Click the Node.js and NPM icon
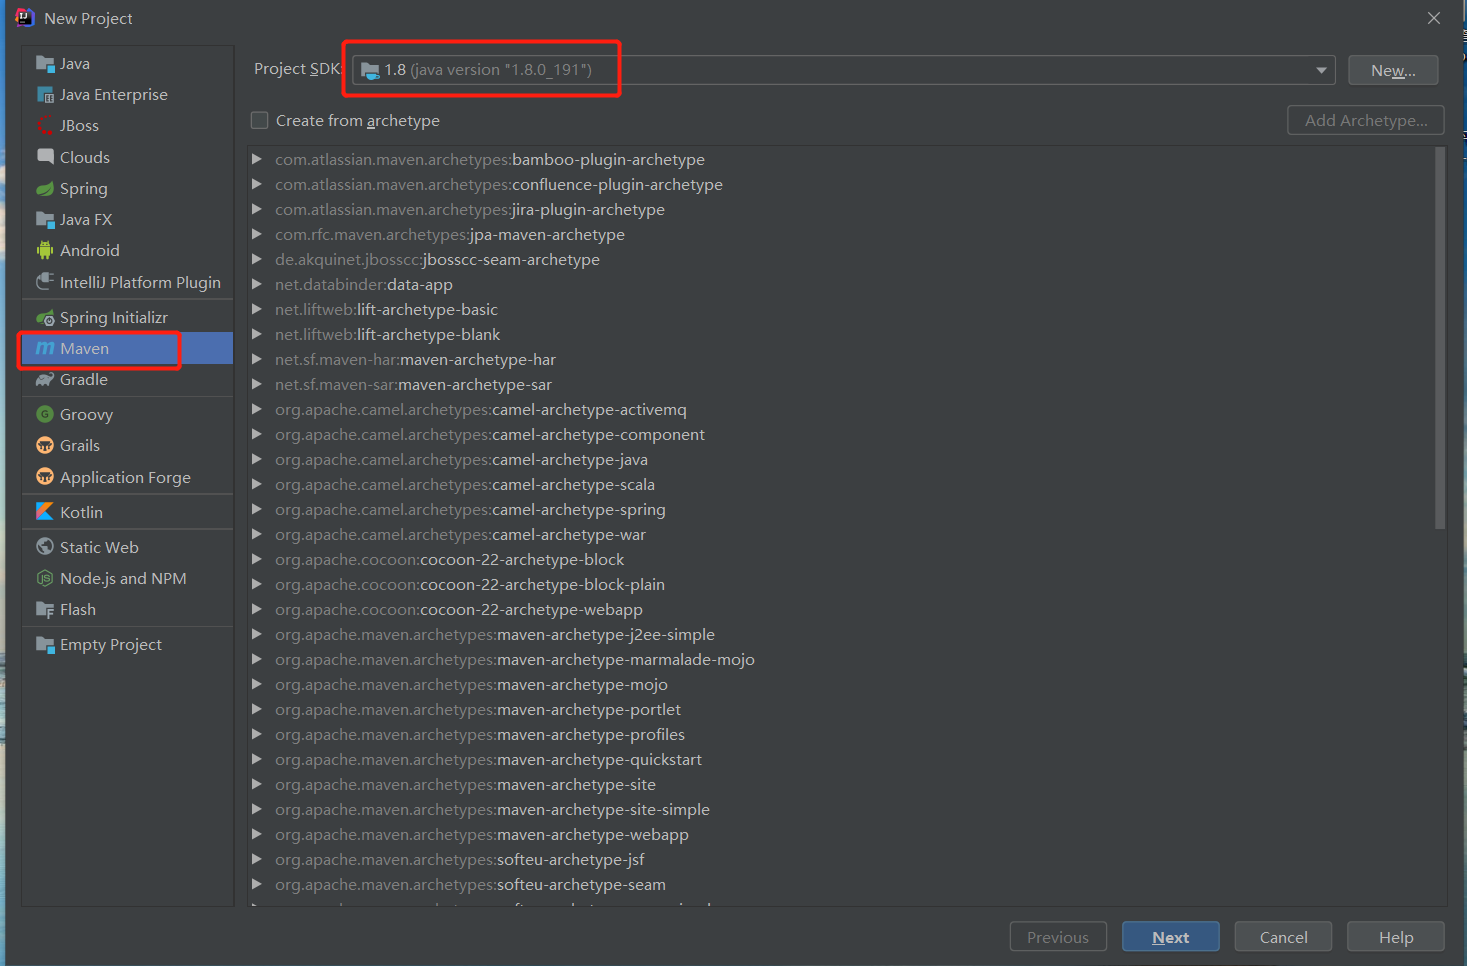Screen dimensions: 1467x966 [x=45, y=579]
